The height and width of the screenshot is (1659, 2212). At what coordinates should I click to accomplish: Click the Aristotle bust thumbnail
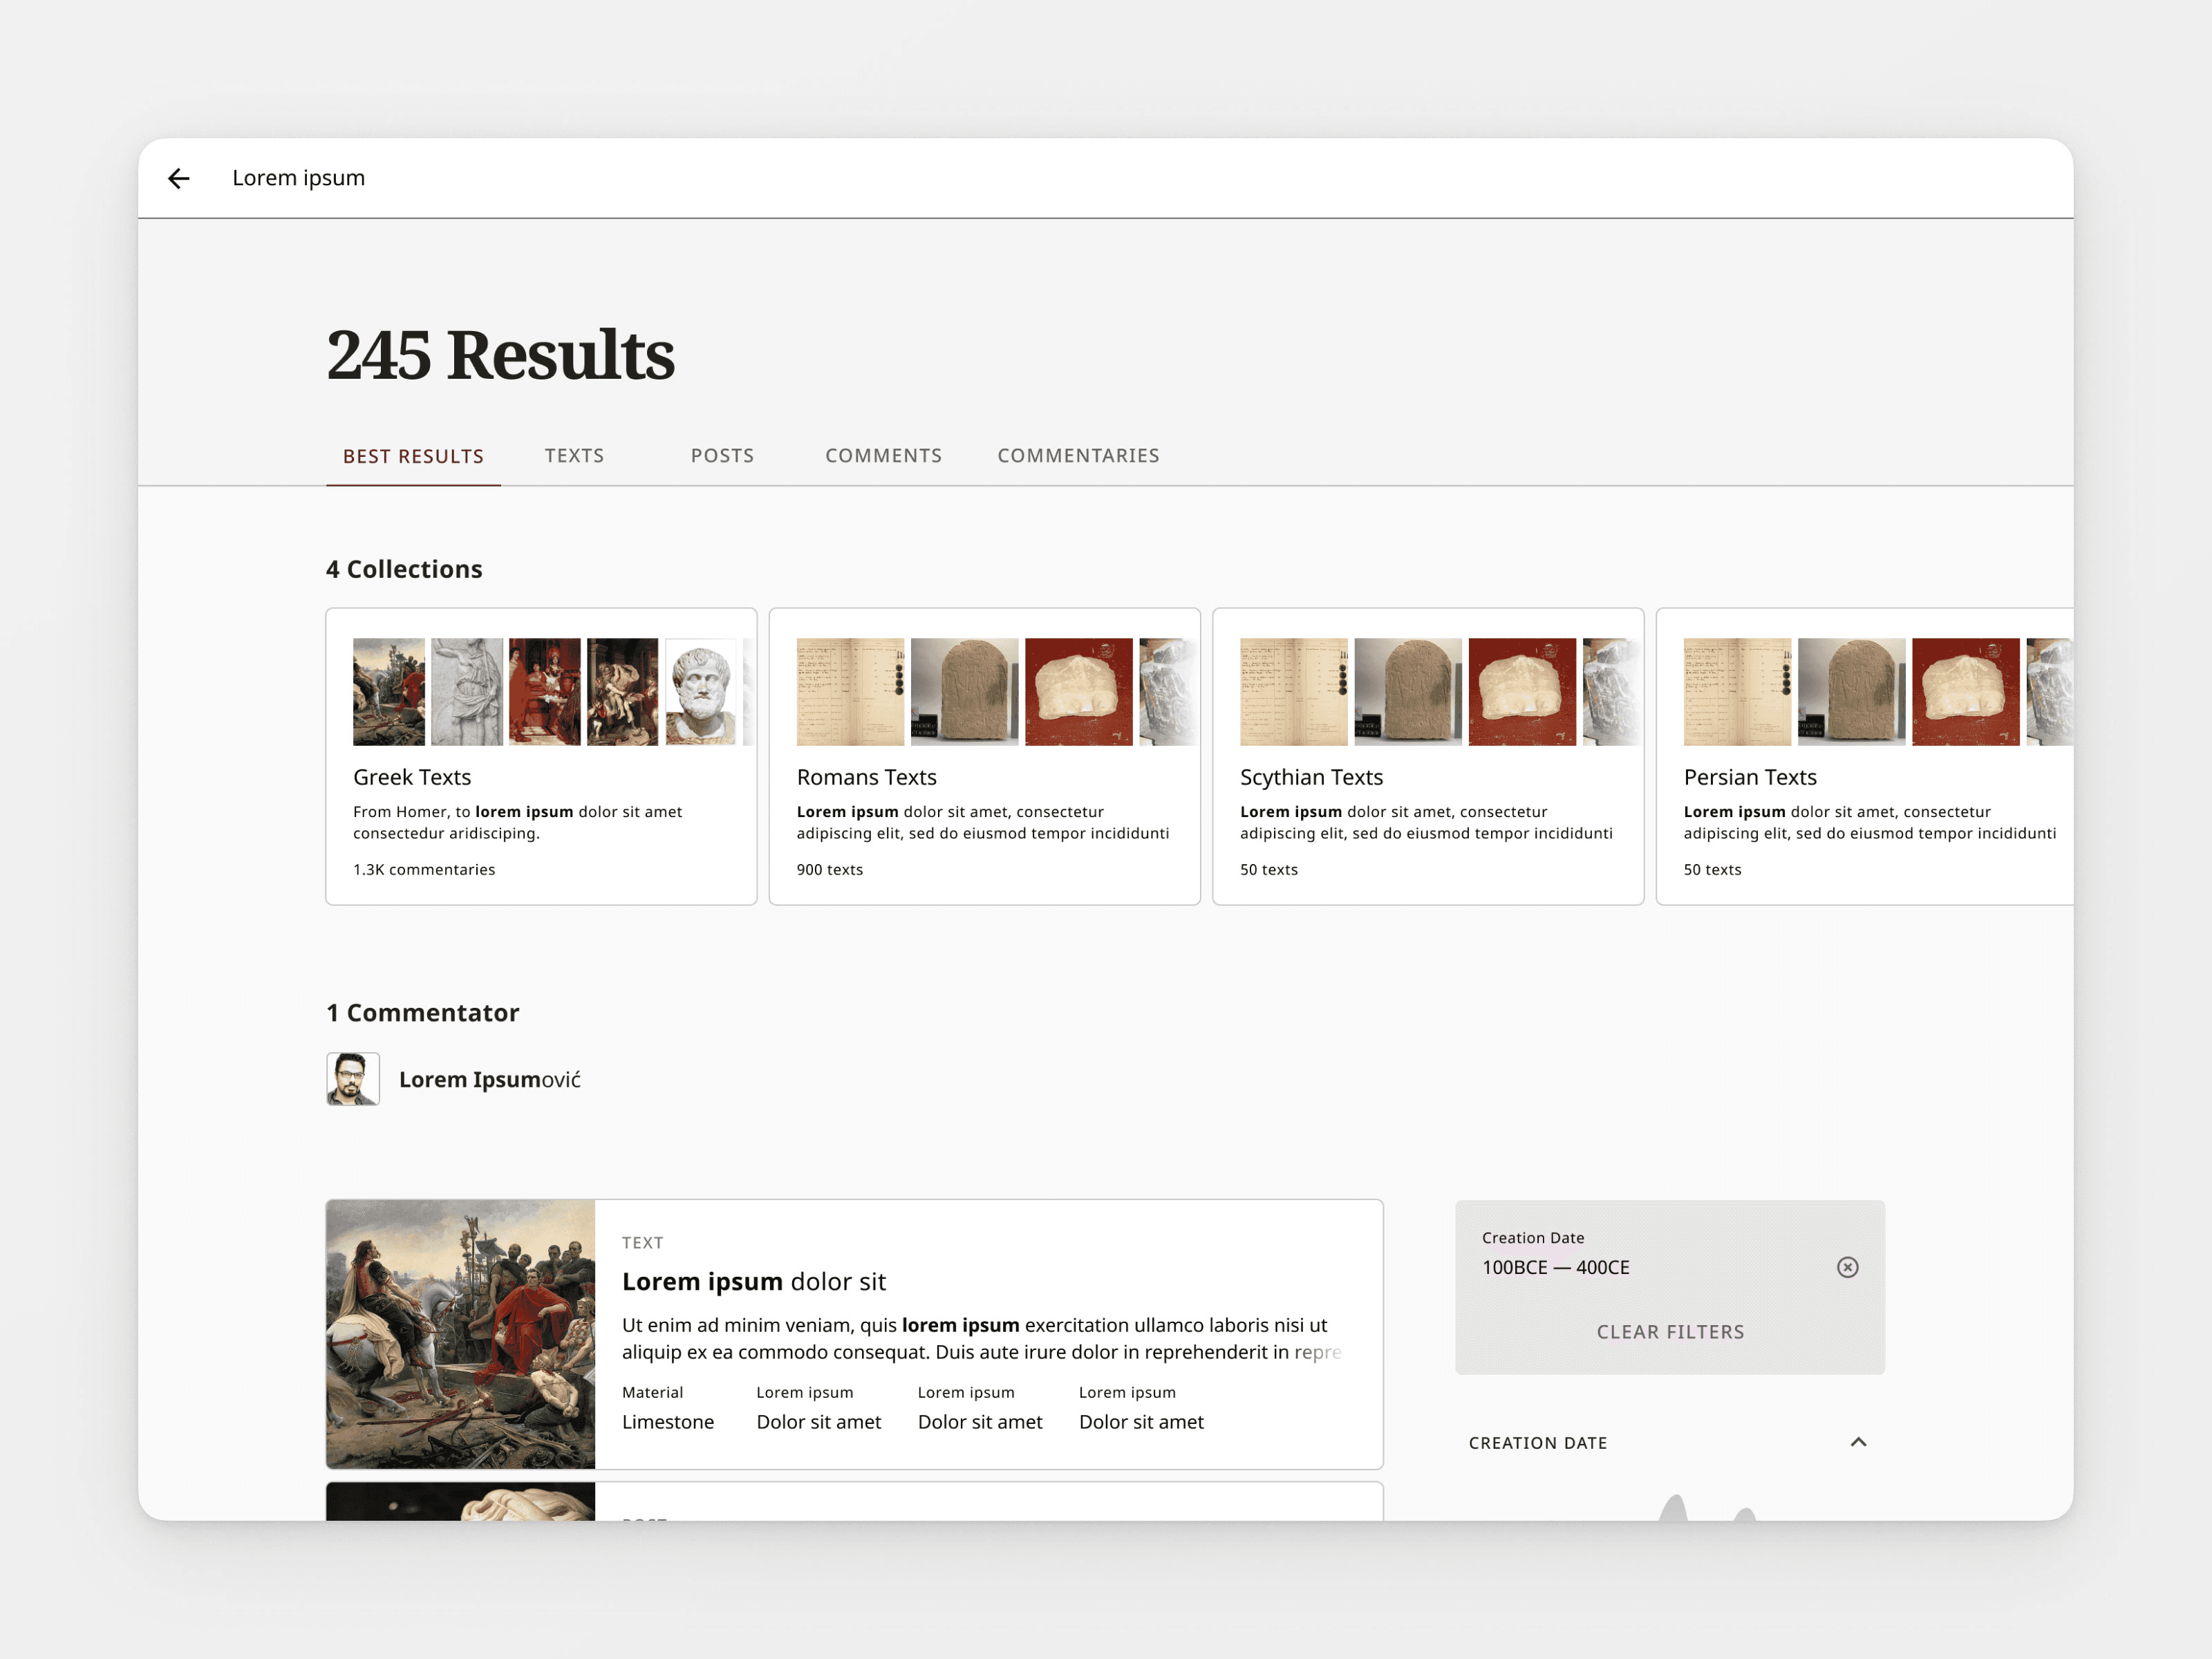(x=700, y=691)
